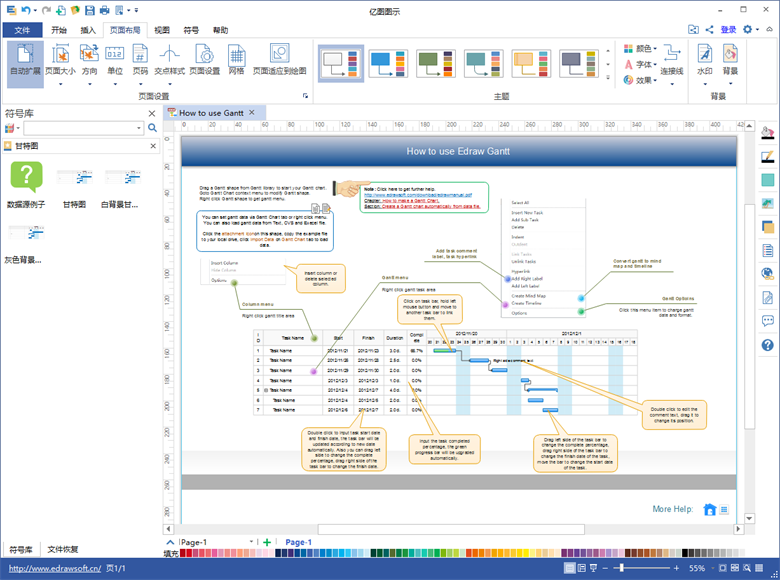Add a new page with the green plus
Viewport: 780px width, 580px height.
267,542
